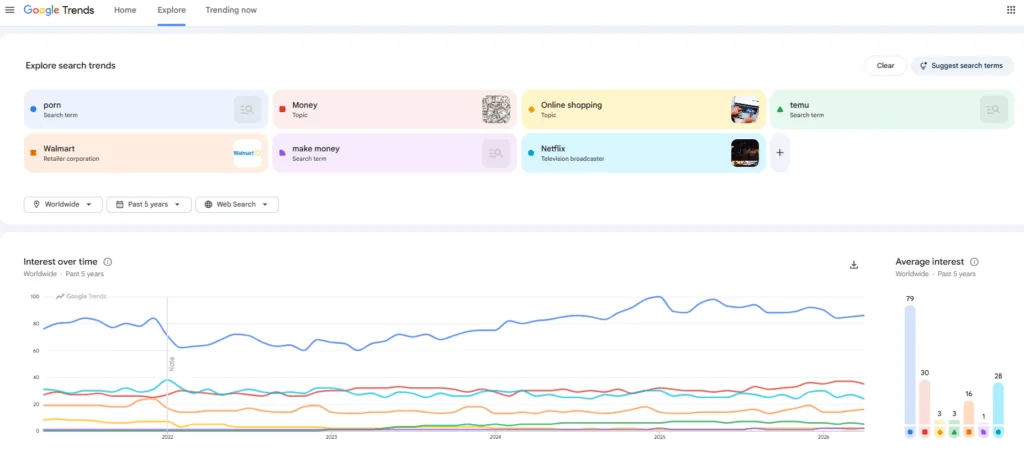Select the Online shopping topic card
Image resolution: width=1024 pixels, height=458 pixels.
(643, 109)
